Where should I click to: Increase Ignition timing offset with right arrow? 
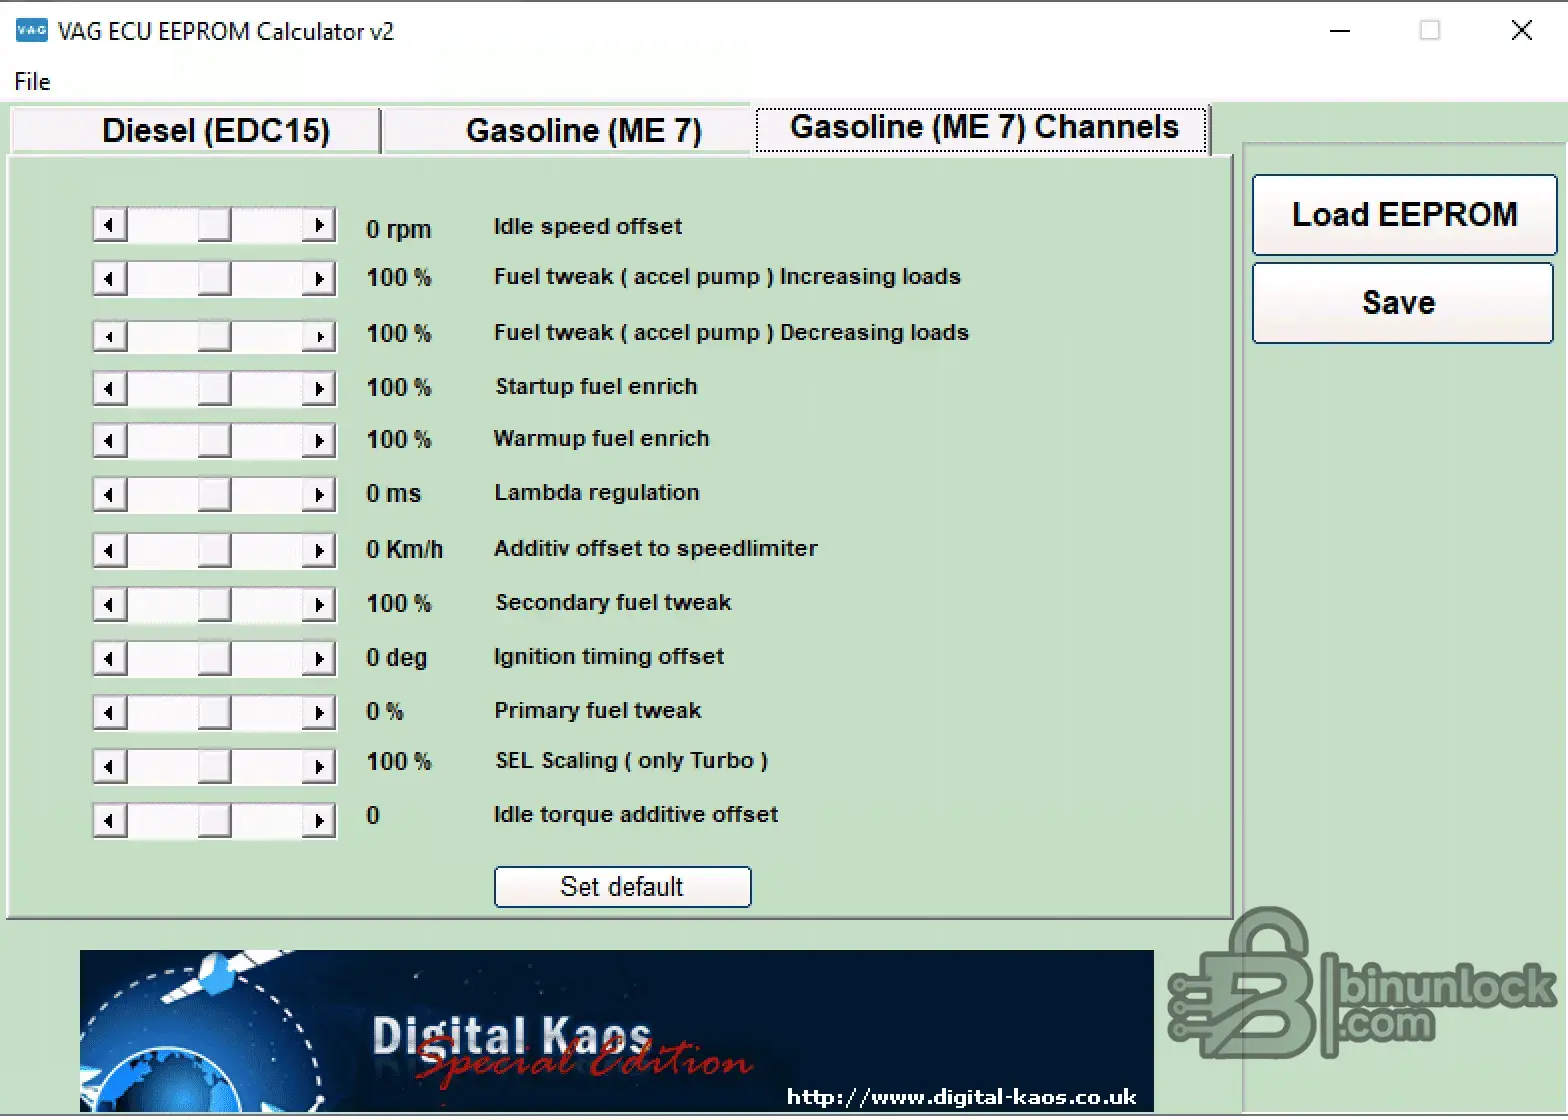click(x=319, y=658)
